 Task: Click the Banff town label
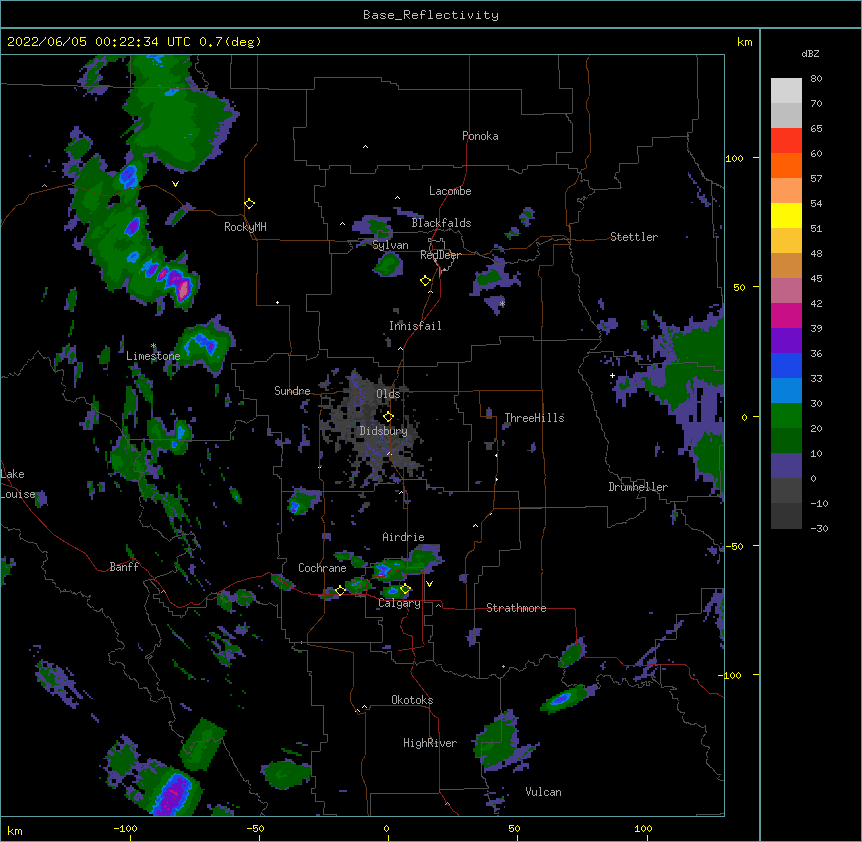point(124,567)
